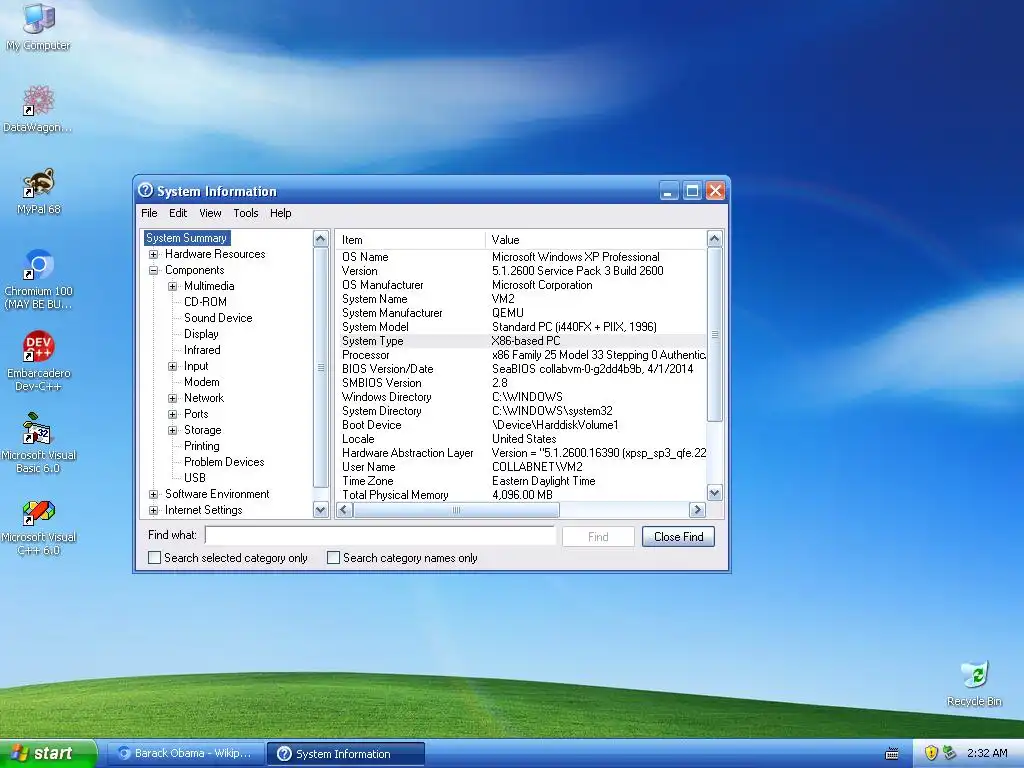The width and height of the screenshot is (1024, 768).
Task: Check Search category names only
Action: (334, 558)
